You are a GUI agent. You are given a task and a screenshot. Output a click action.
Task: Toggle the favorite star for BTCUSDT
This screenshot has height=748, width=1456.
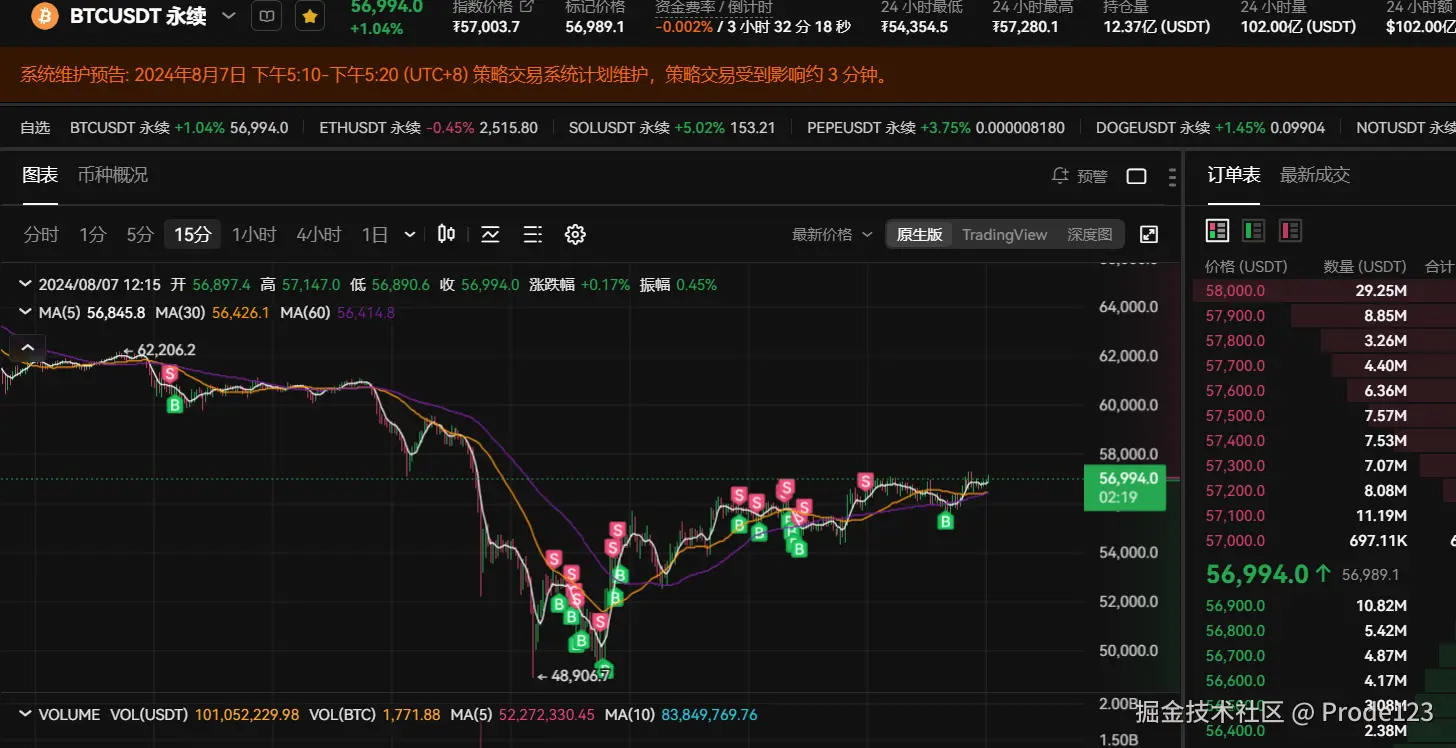pos(310,16)
